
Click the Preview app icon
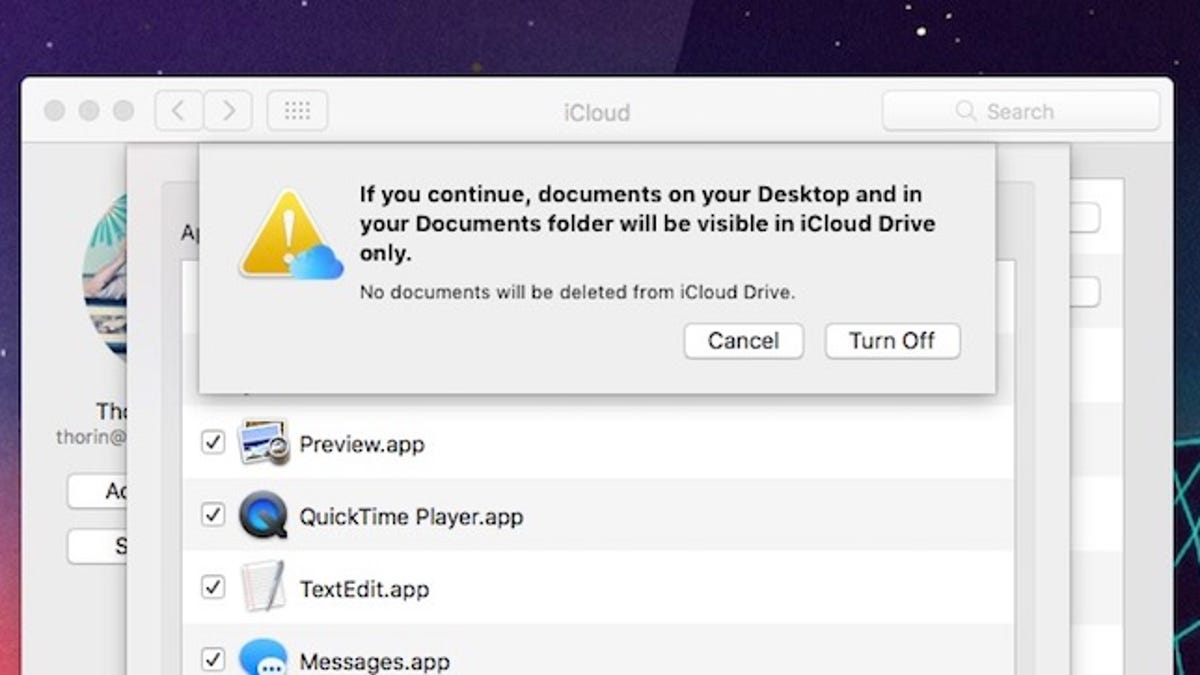[264, 443]
